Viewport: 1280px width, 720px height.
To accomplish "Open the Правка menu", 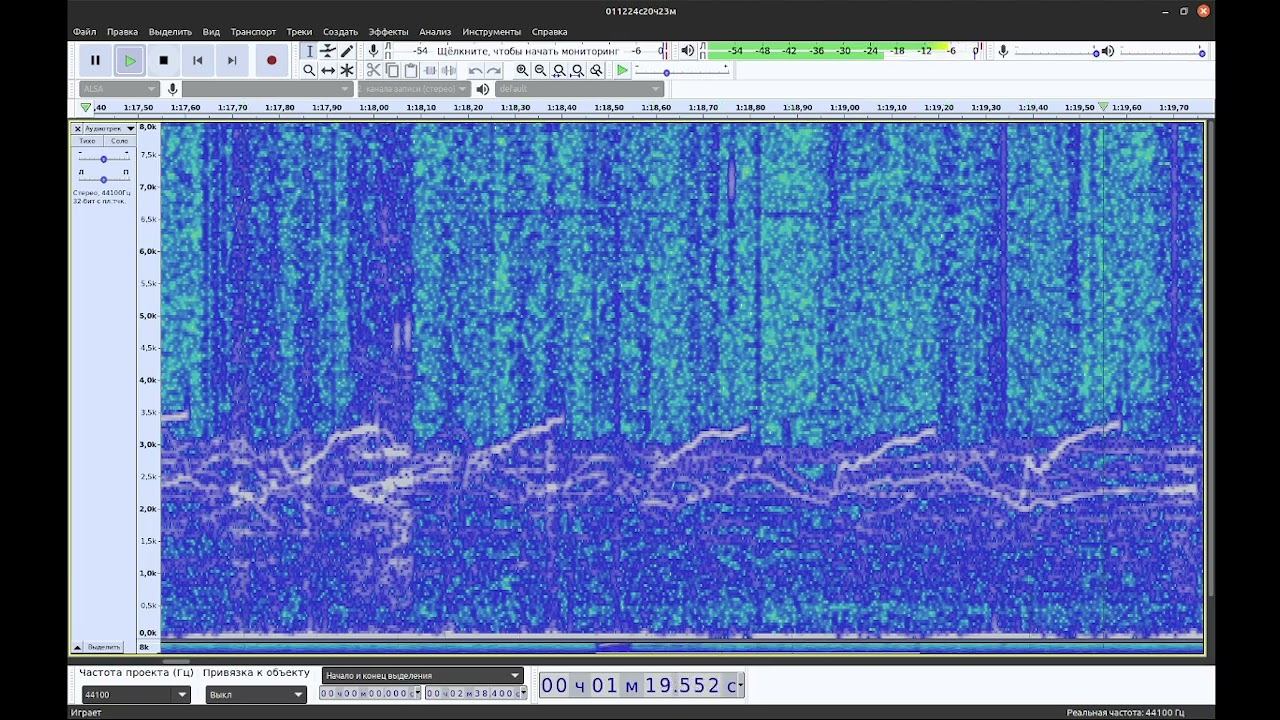I will point(122,32).
